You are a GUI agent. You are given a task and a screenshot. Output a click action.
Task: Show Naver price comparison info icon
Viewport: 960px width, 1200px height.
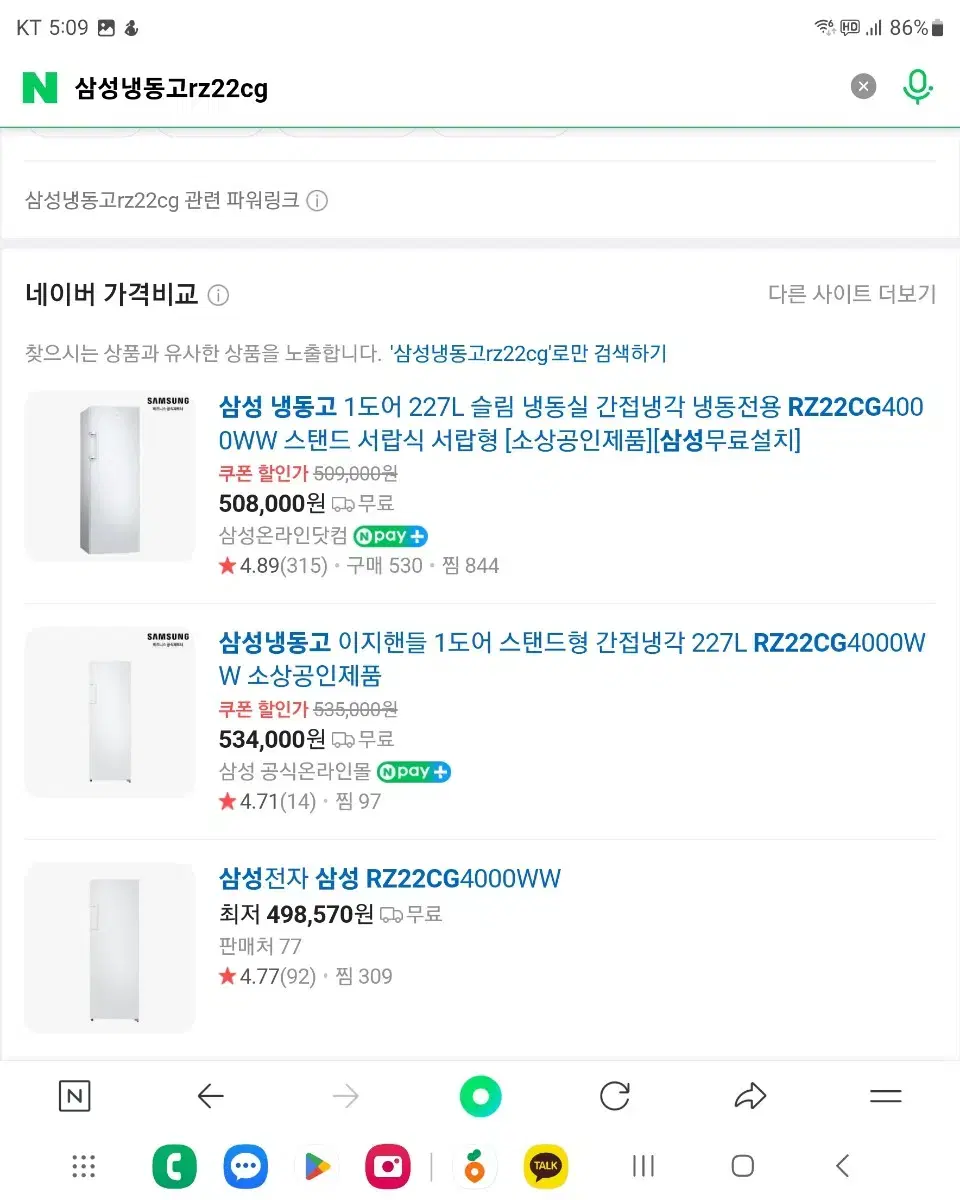(x=218, y=295)
